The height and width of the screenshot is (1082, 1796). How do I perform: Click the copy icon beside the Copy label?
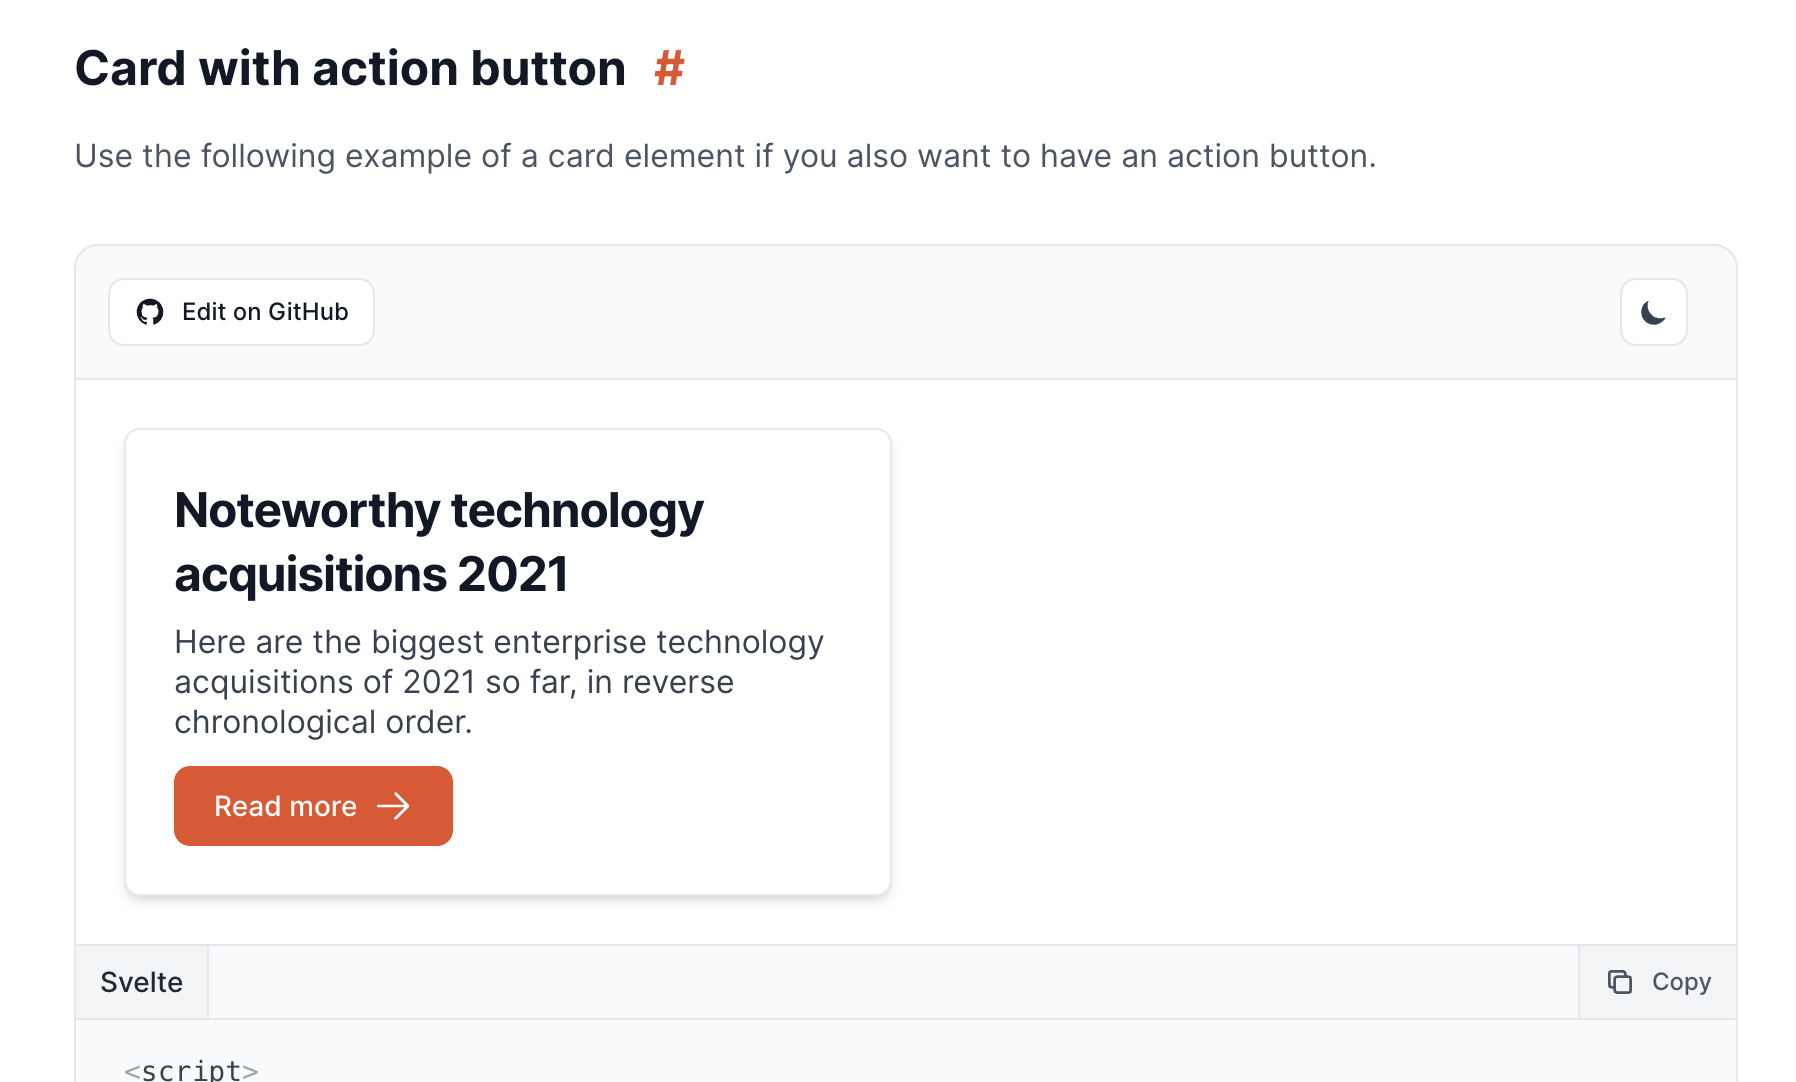1620,981
